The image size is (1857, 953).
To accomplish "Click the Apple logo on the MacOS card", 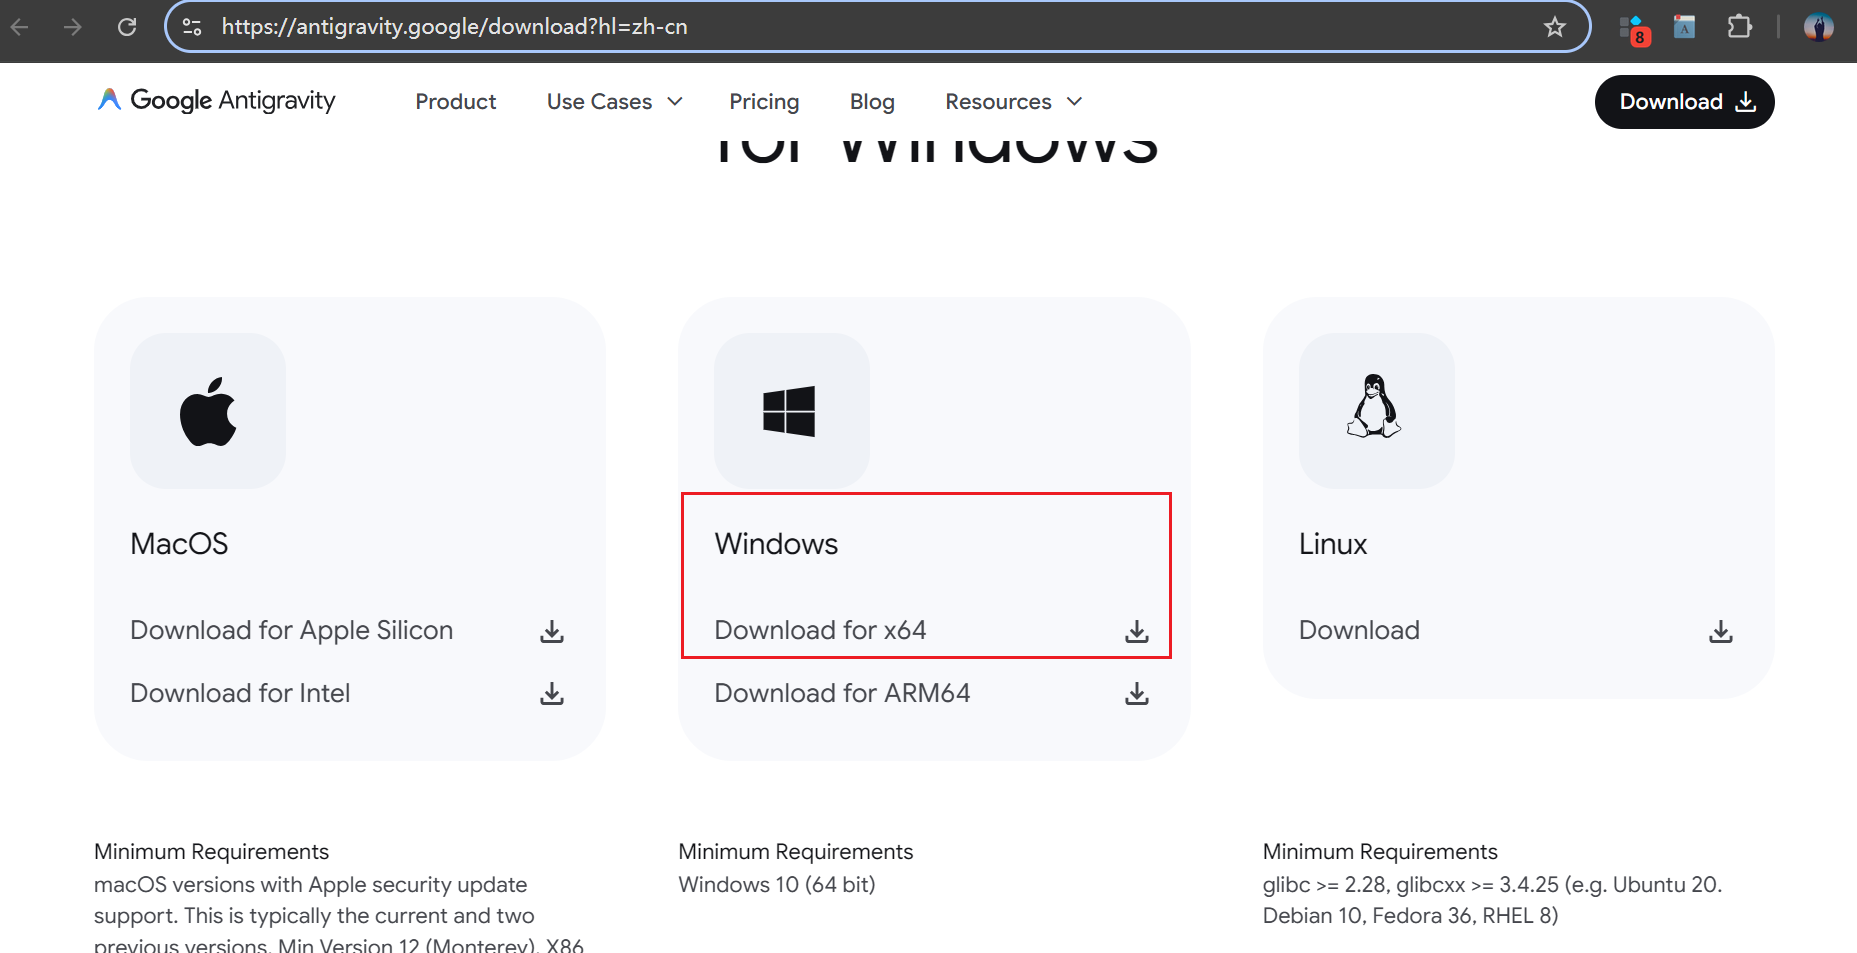I will [x=207, y=410].
